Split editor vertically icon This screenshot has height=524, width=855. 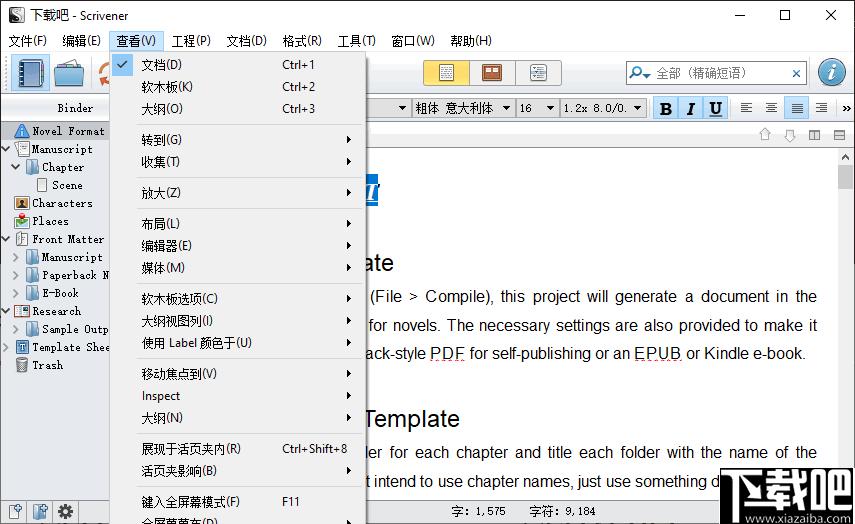point(814,135)
